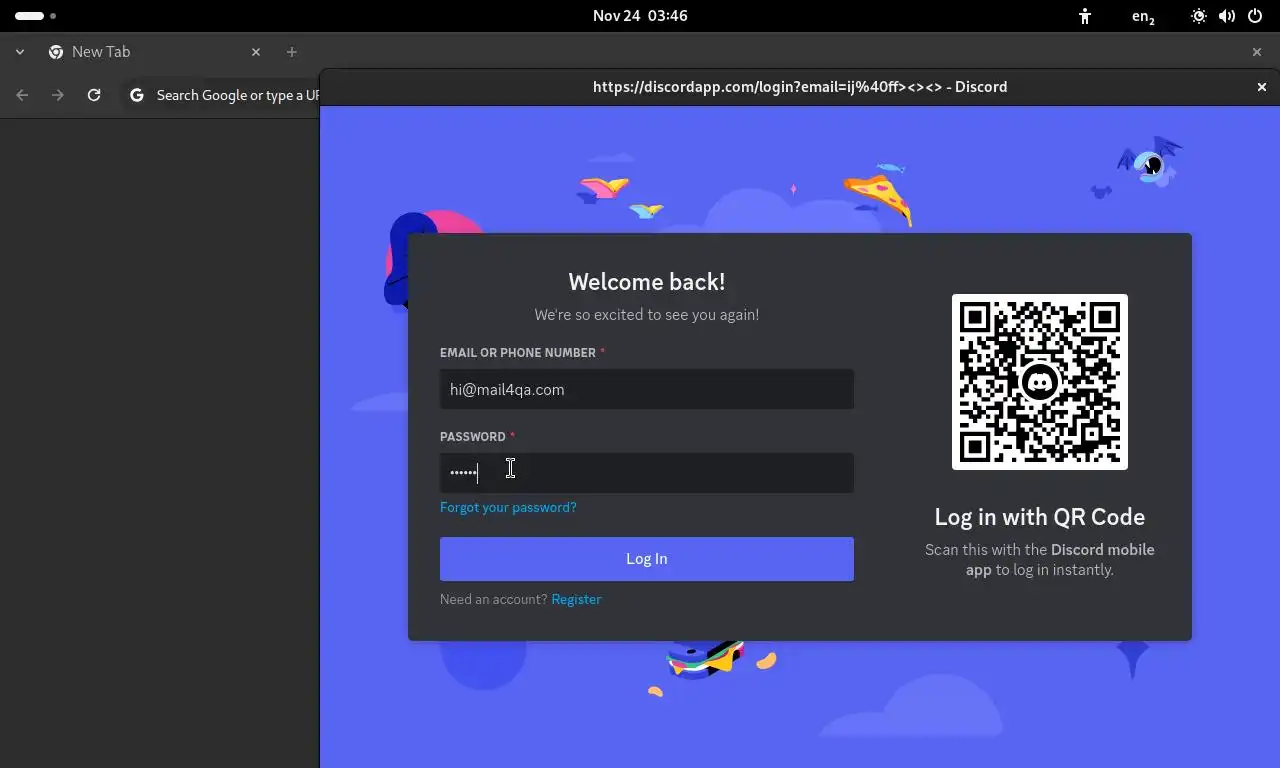Click inside the password field
The height and width of the screenshot is (768, 1280).
[x=646, y=473]
